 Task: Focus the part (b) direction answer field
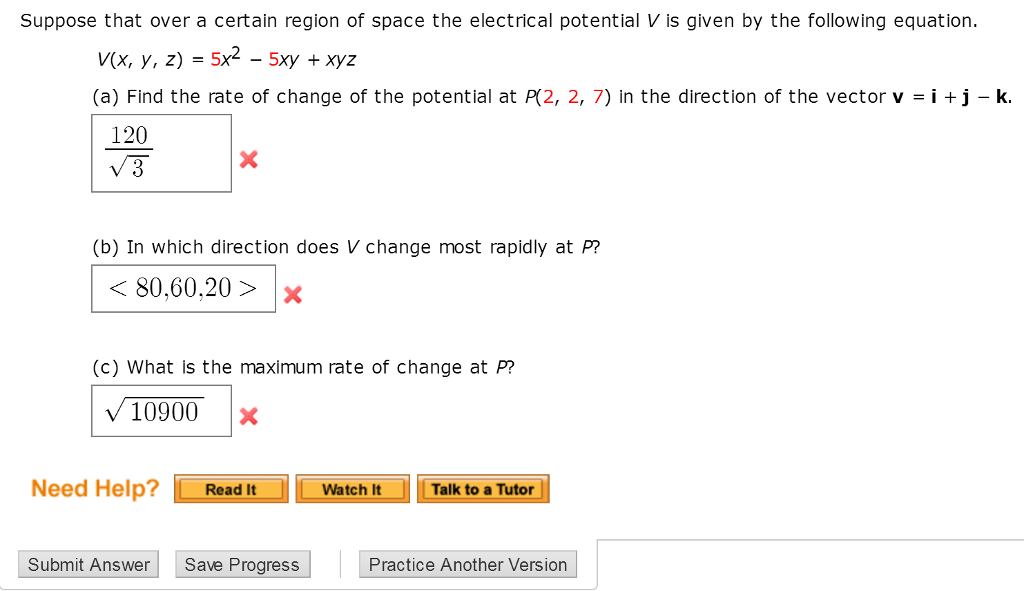183,288
